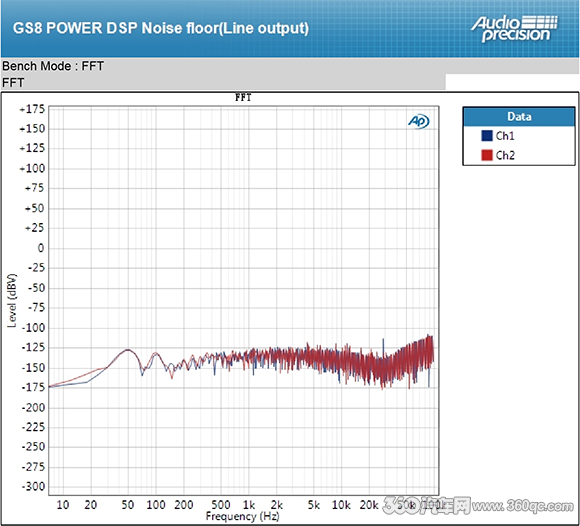
Task: Click the 50 frequency tick label
Action: [x=128, y=505]
